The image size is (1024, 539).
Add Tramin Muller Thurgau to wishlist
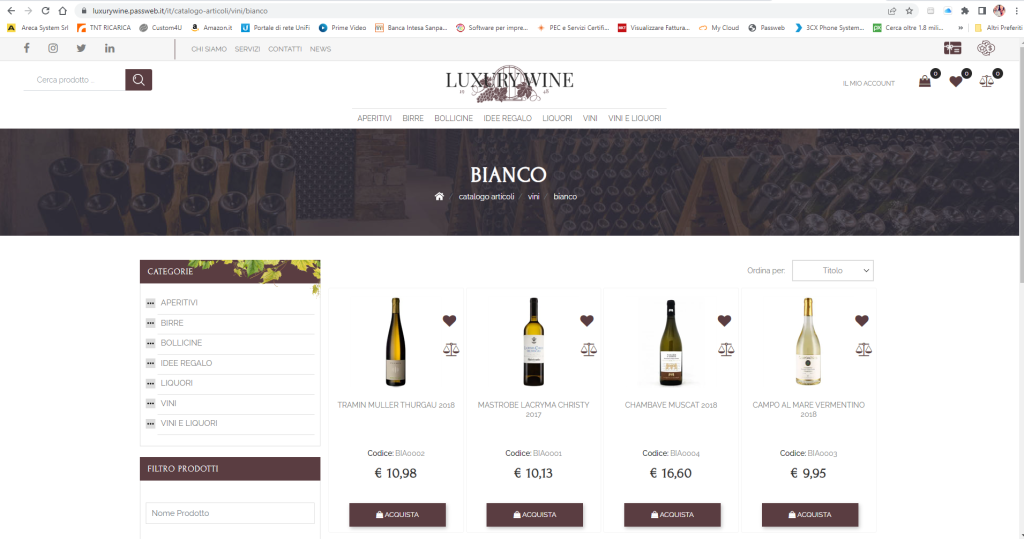449,321
